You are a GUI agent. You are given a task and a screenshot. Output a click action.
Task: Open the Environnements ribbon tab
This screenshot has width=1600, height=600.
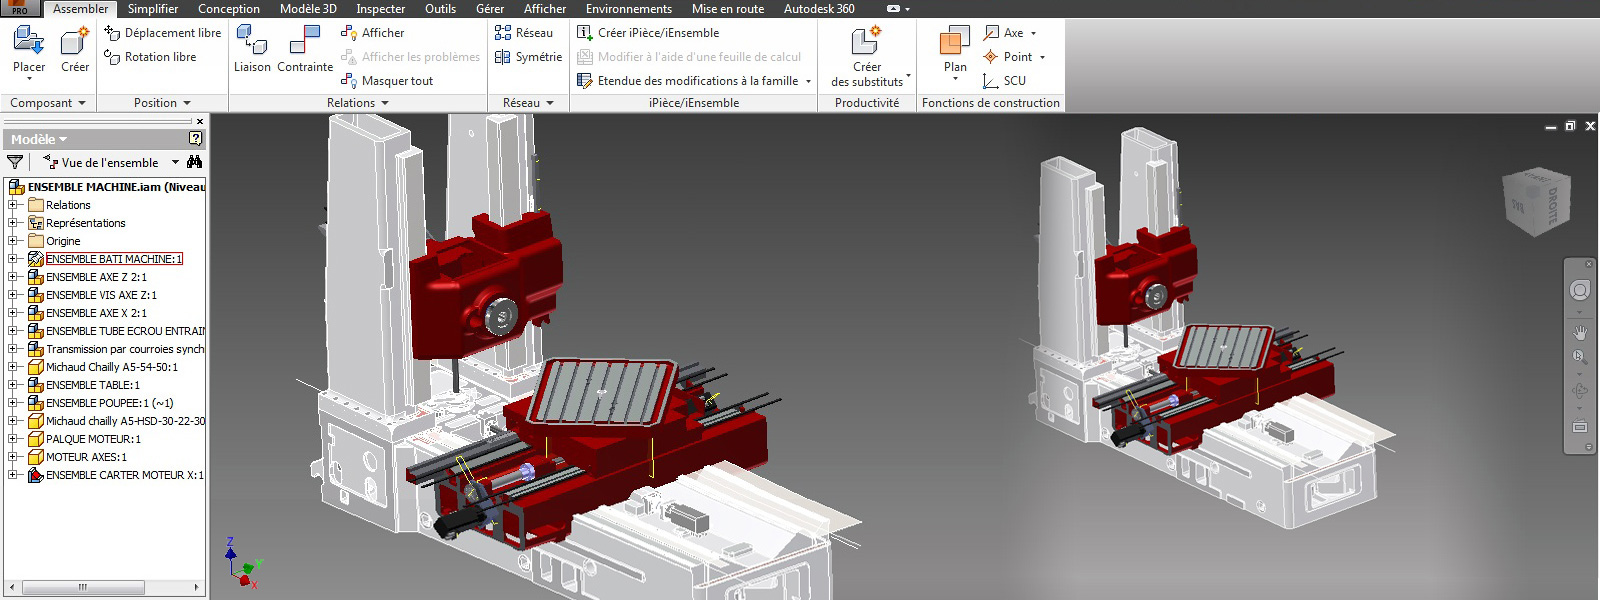(x=629, y=9)
